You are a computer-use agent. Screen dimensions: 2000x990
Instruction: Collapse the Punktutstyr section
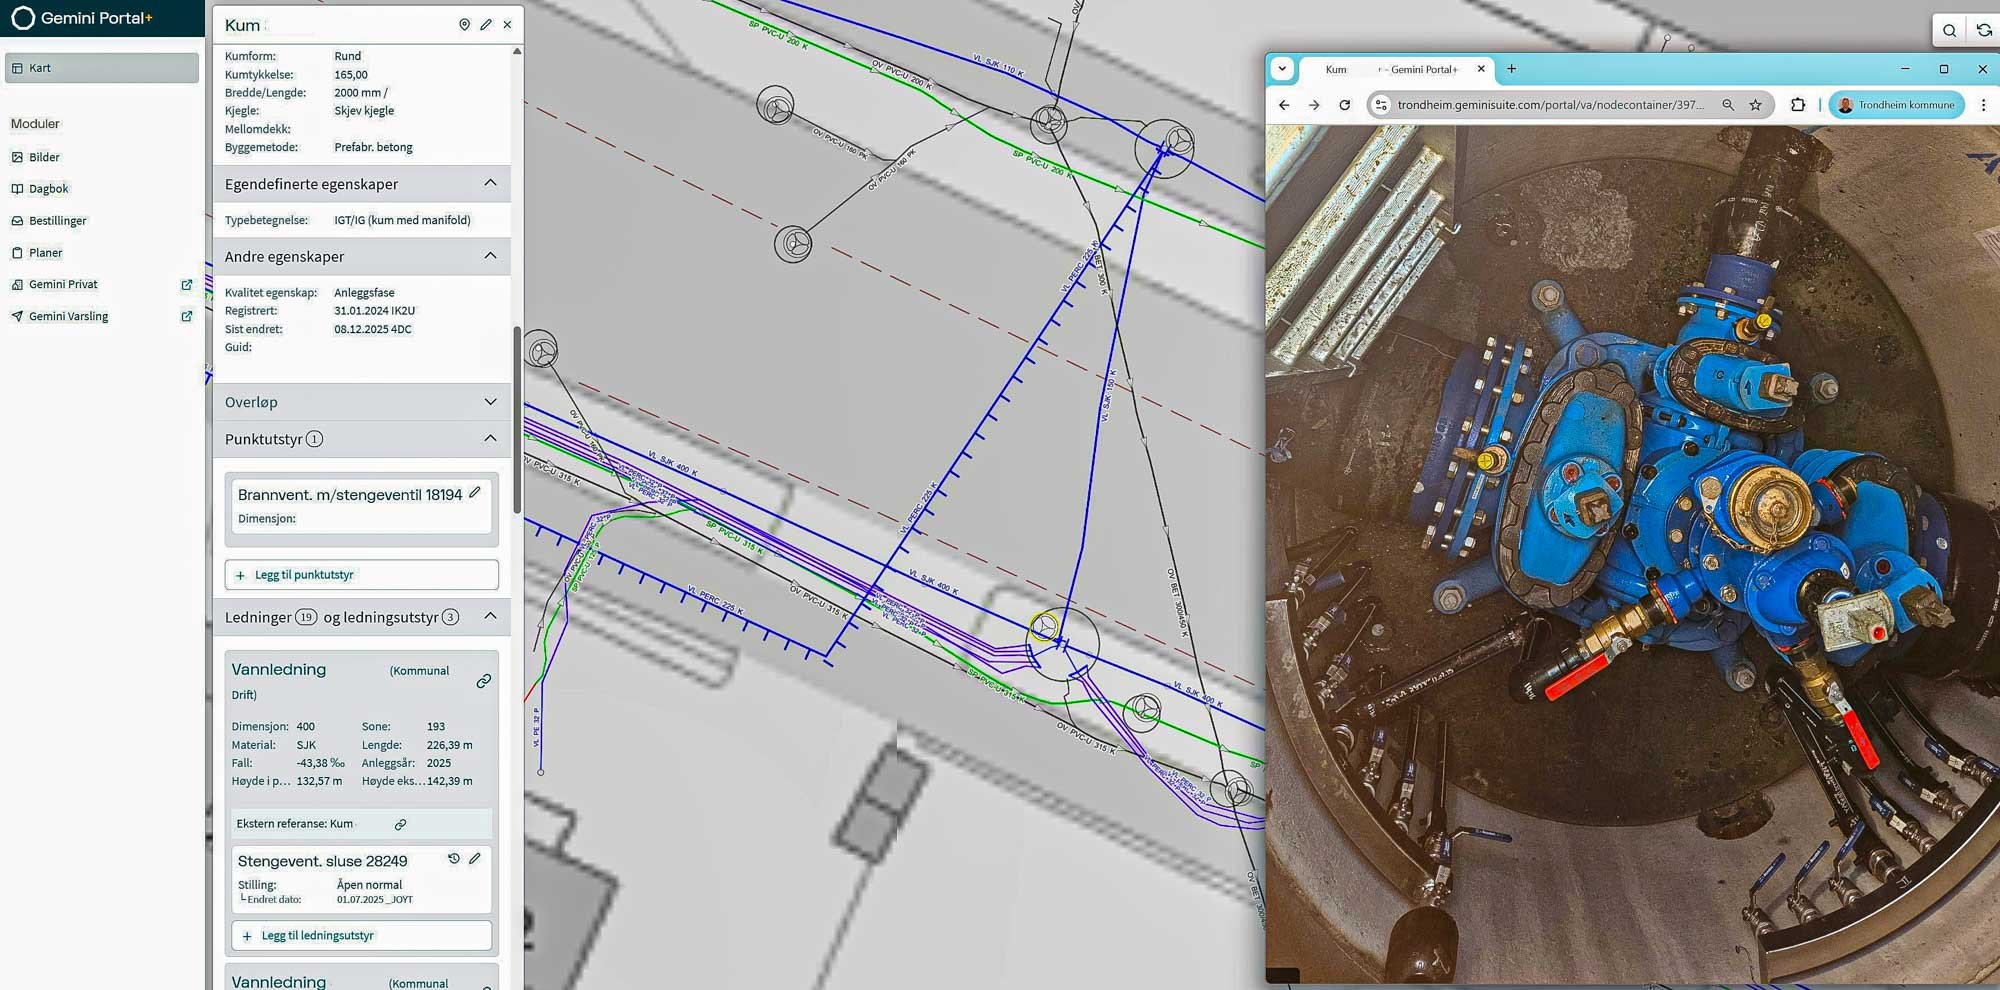490,438
